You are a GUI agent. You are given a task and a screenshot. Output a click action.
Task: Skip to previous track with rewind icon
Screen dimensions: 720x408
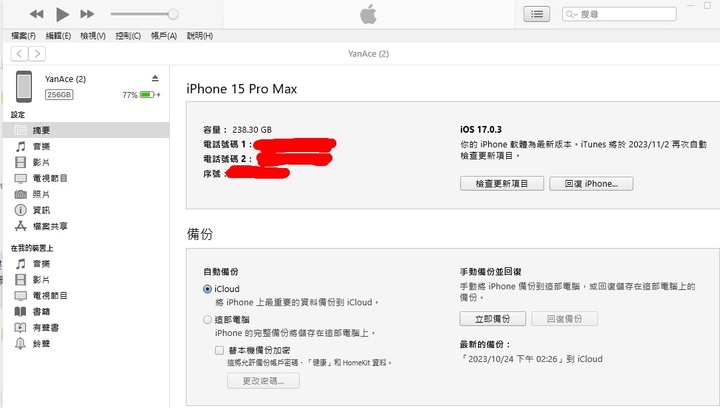[x=37, y=14]
